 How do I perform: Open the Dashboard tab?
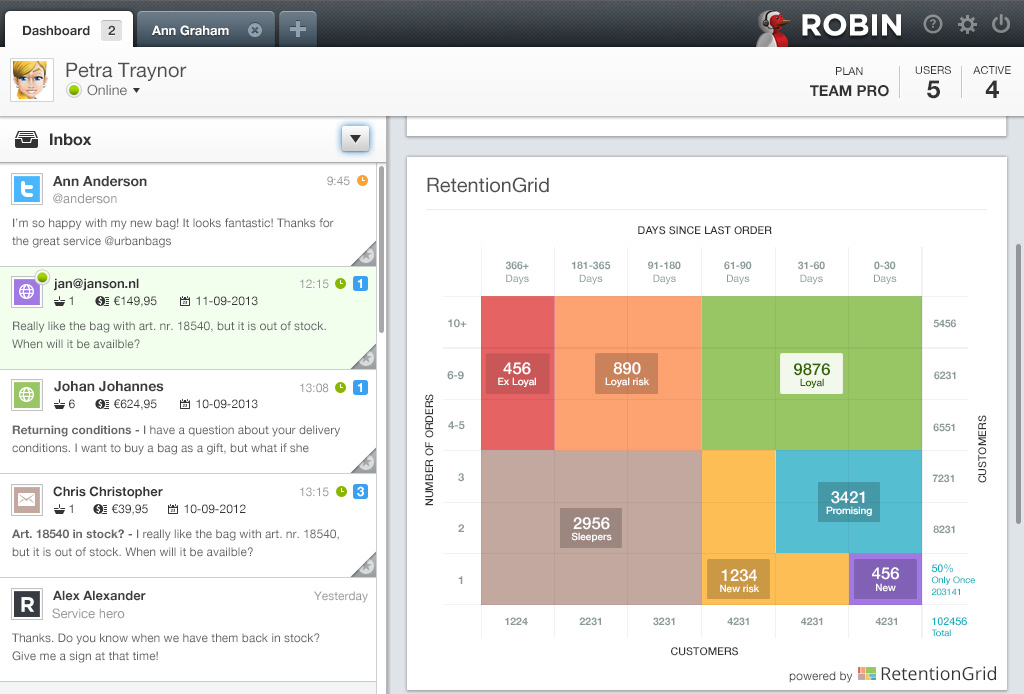click(69, 30)
